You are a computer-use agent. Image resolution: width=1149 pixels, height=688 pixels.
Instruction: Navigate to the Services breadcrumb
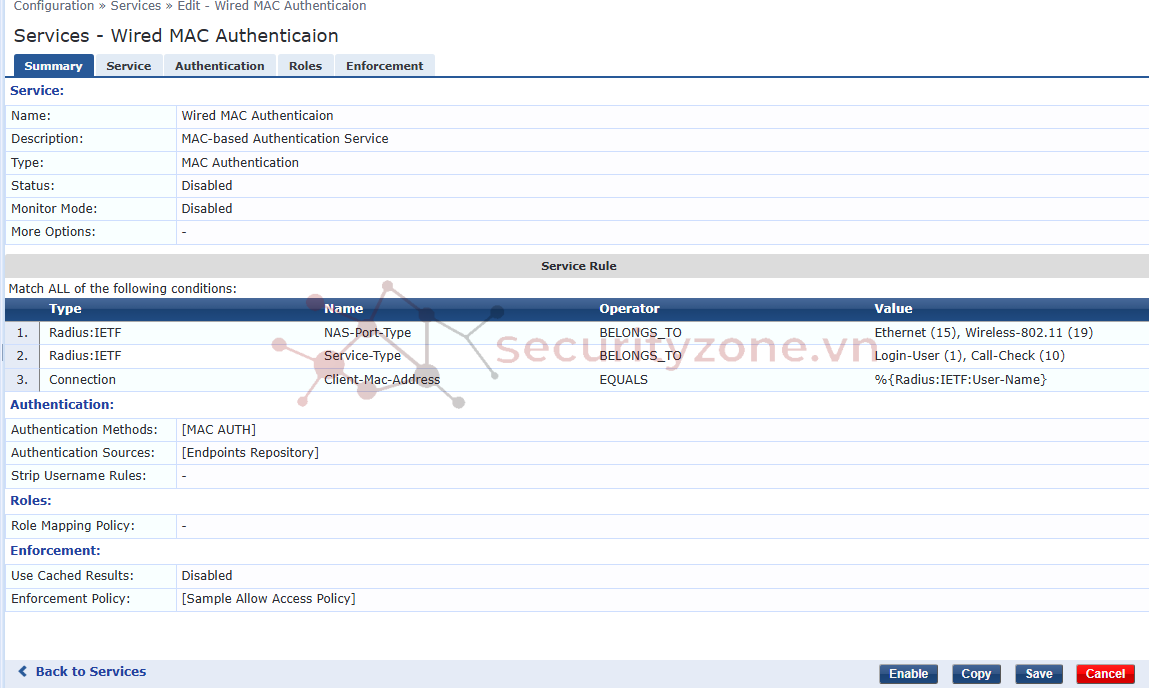pos(136,6)
